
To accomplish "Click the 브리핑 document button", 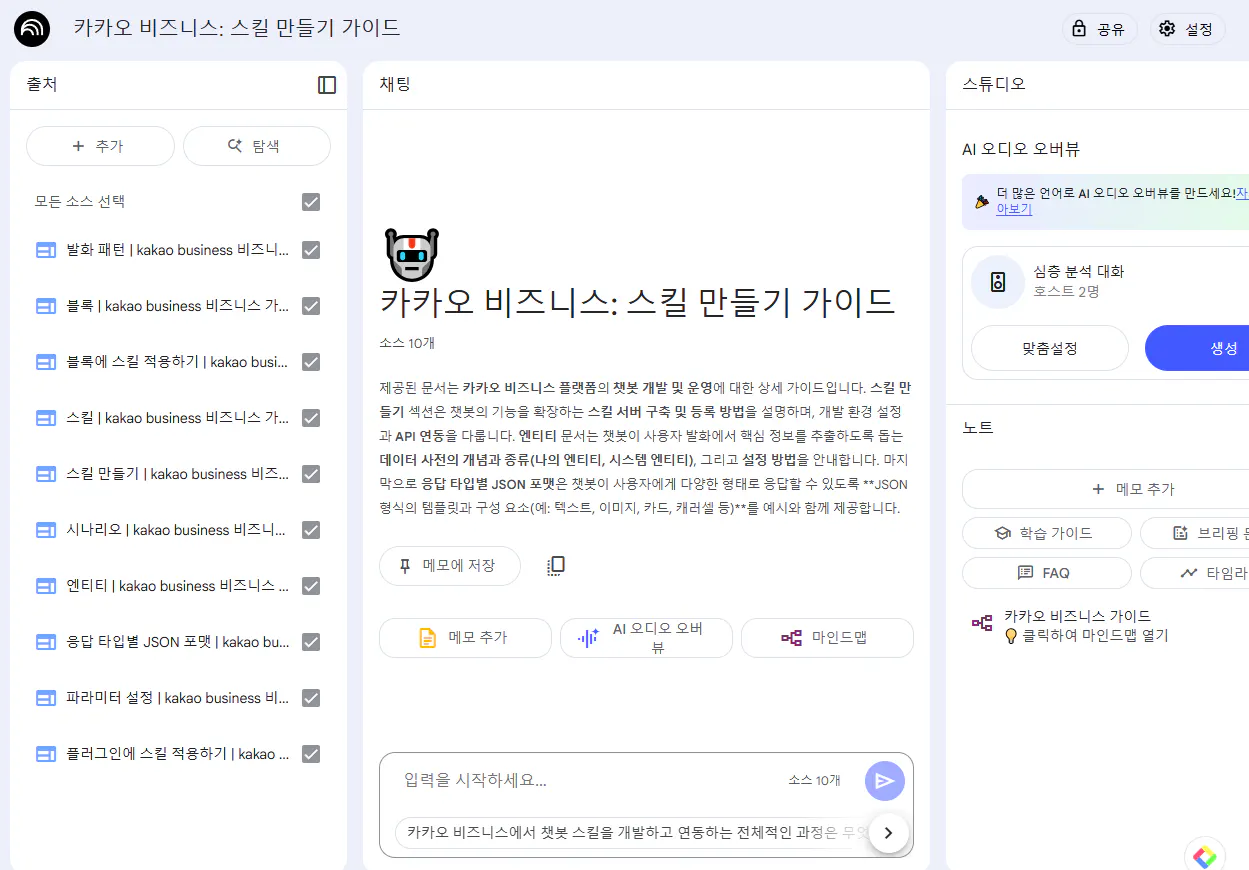I will point(1196,533).
